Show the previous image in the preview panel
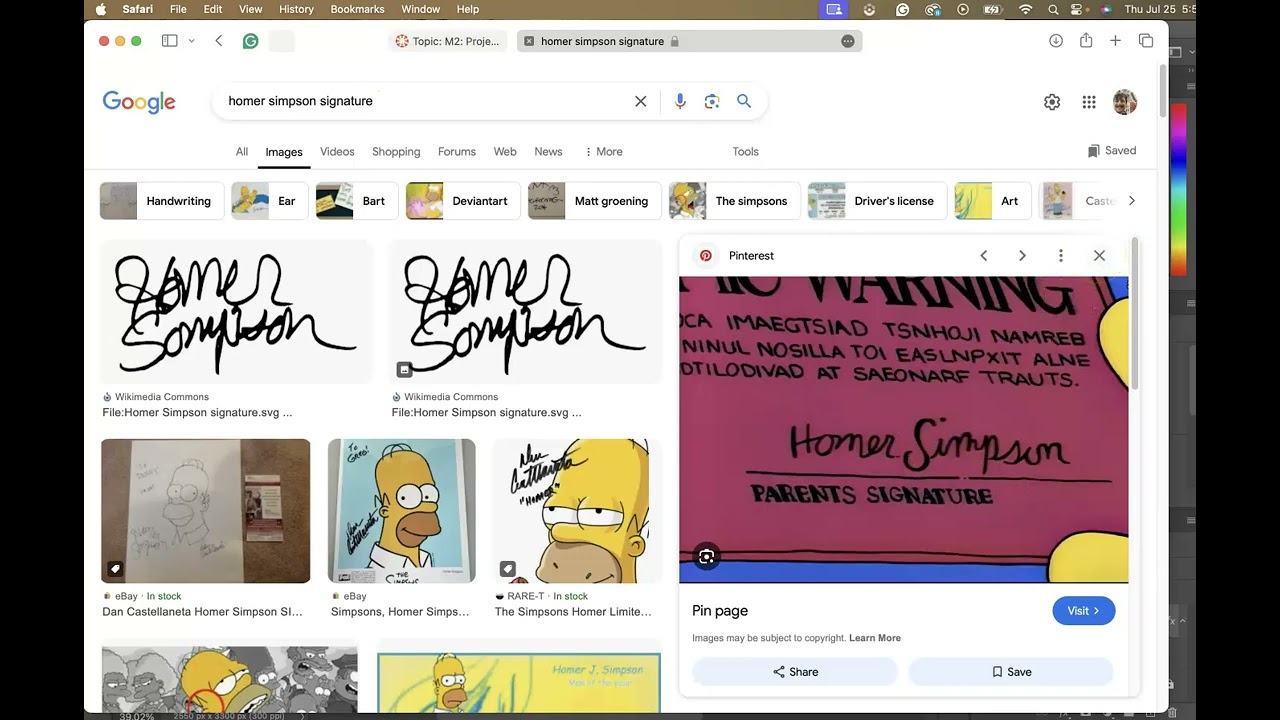Image resolution: width=1280 pixels, height=720 pixels. click(x=984, y=256)
